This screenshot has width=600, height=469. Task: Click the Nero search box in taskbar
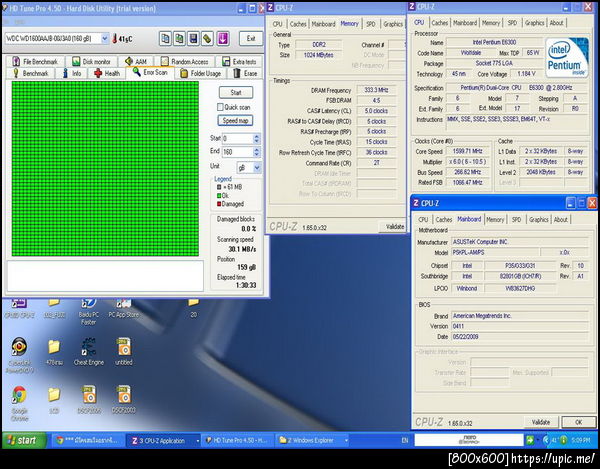pyautogui.click(x=469, y=440)
